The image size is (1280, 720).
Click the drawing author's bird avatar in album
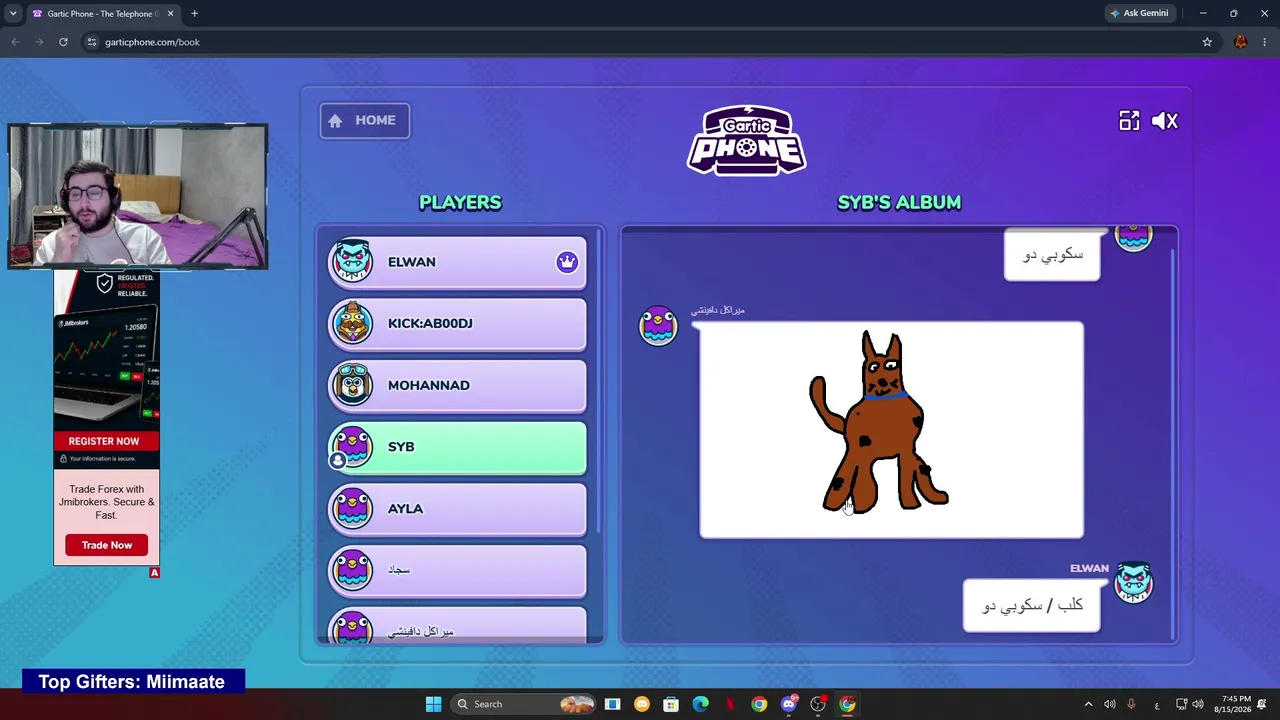point(658,326)
